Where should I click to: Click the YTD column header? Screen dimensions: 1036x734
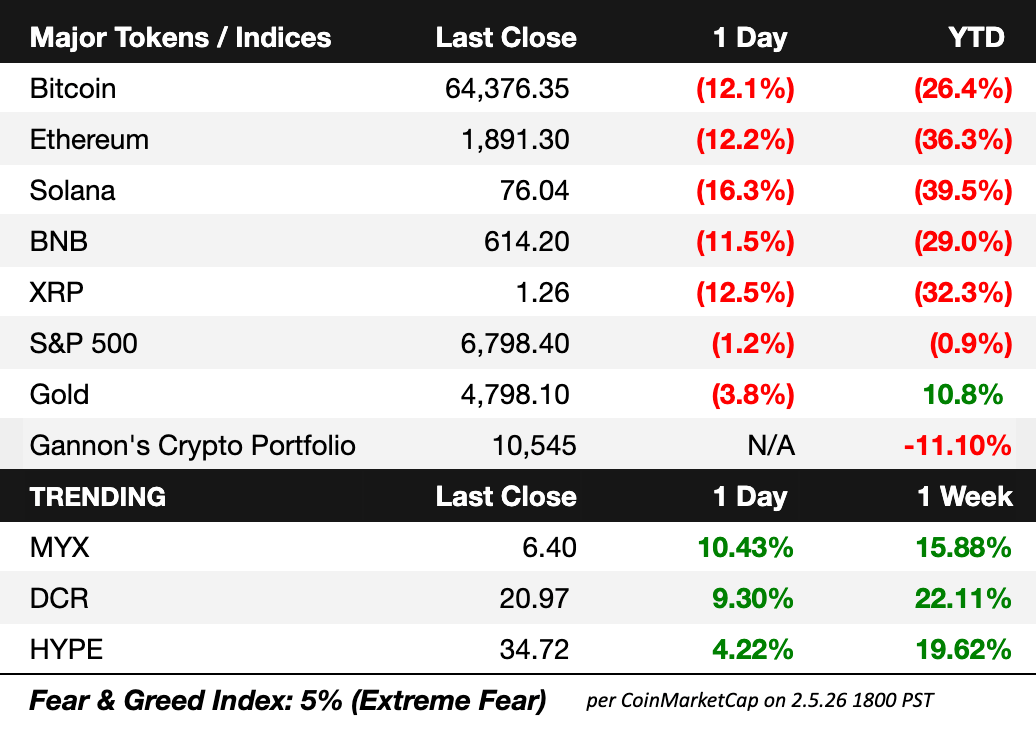pos(976,38)
